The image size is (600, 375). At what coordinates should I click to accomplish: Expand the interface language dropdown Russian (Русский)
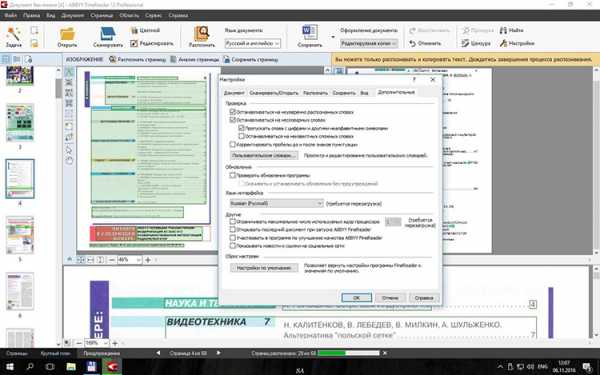[277, 204]
